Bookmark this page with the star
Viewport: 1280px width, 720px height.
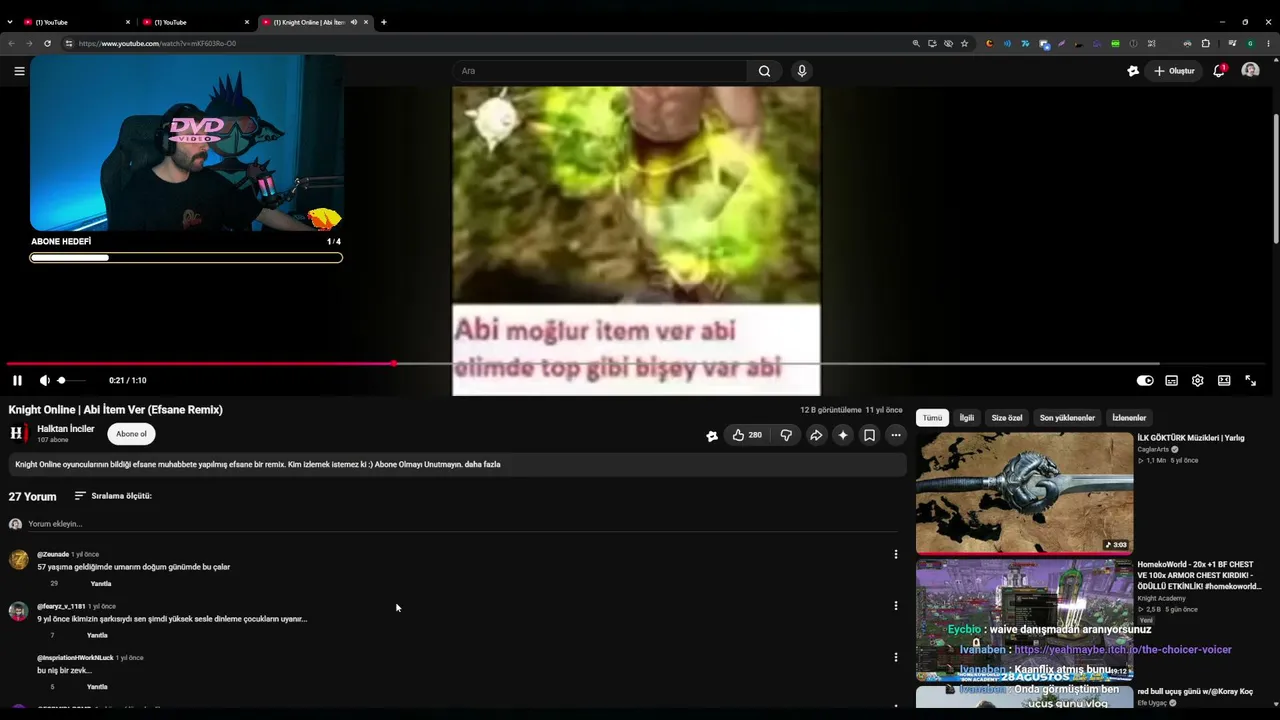(x=964, y=43)
